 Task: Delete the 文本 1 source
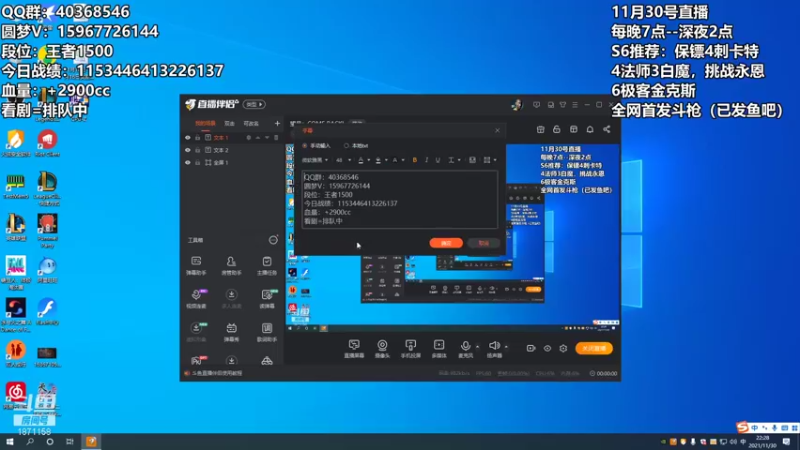tap(276, 138)
